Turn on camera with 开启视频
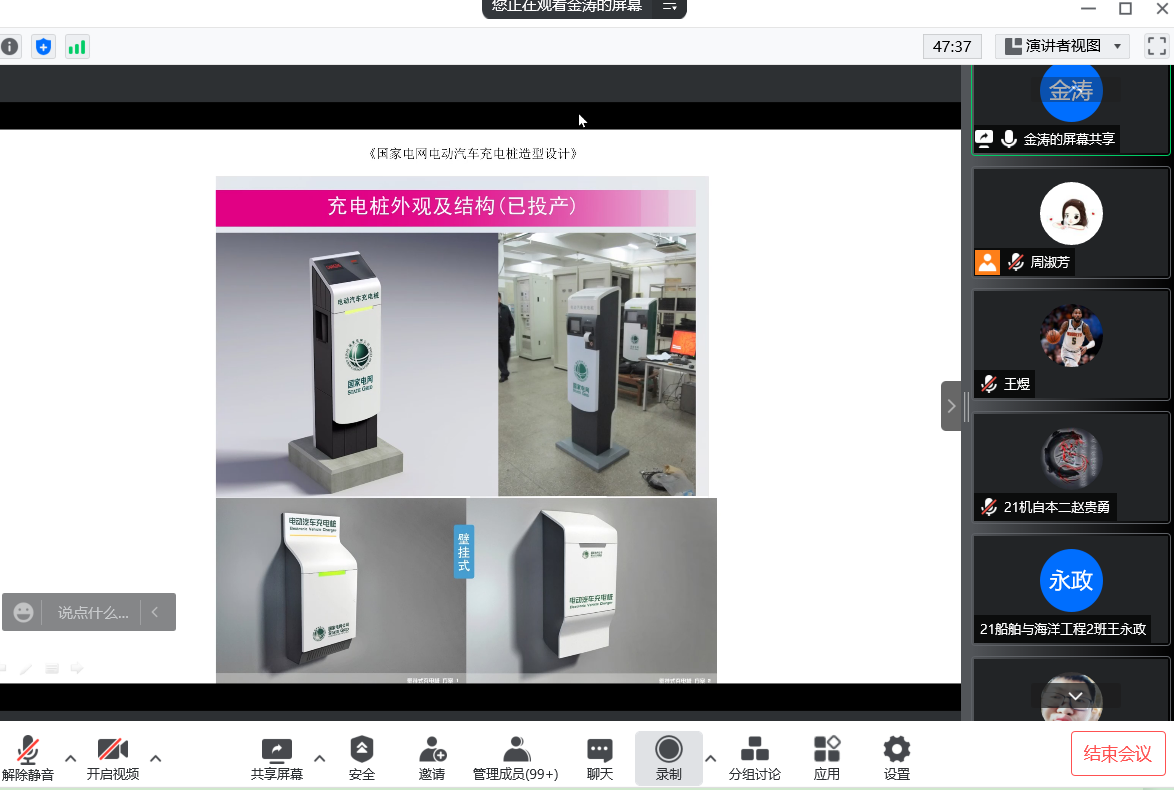Image resolution: width=1174 pixels, height=790 pixels. [112, 758]
